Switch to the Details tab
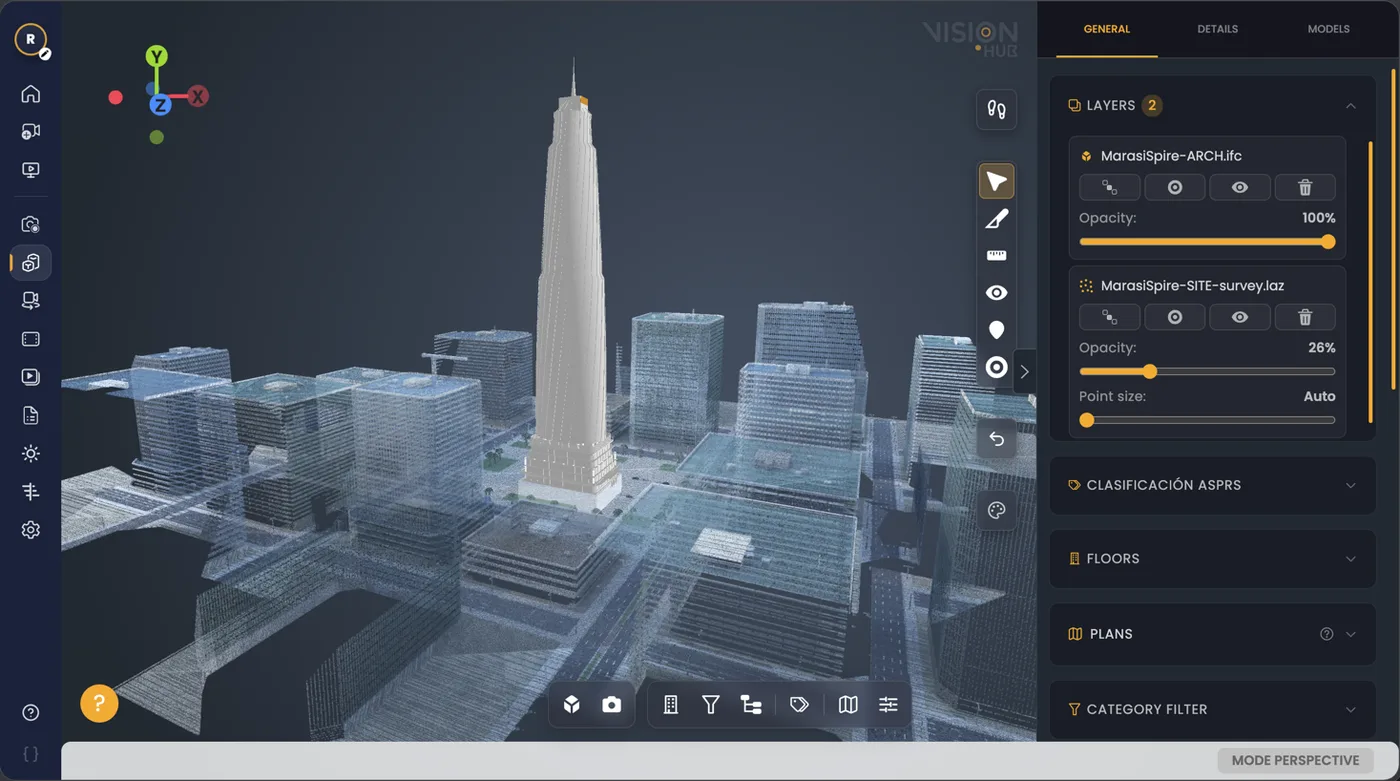This screenshot has width=1400, height=781. pos(1218,29)
